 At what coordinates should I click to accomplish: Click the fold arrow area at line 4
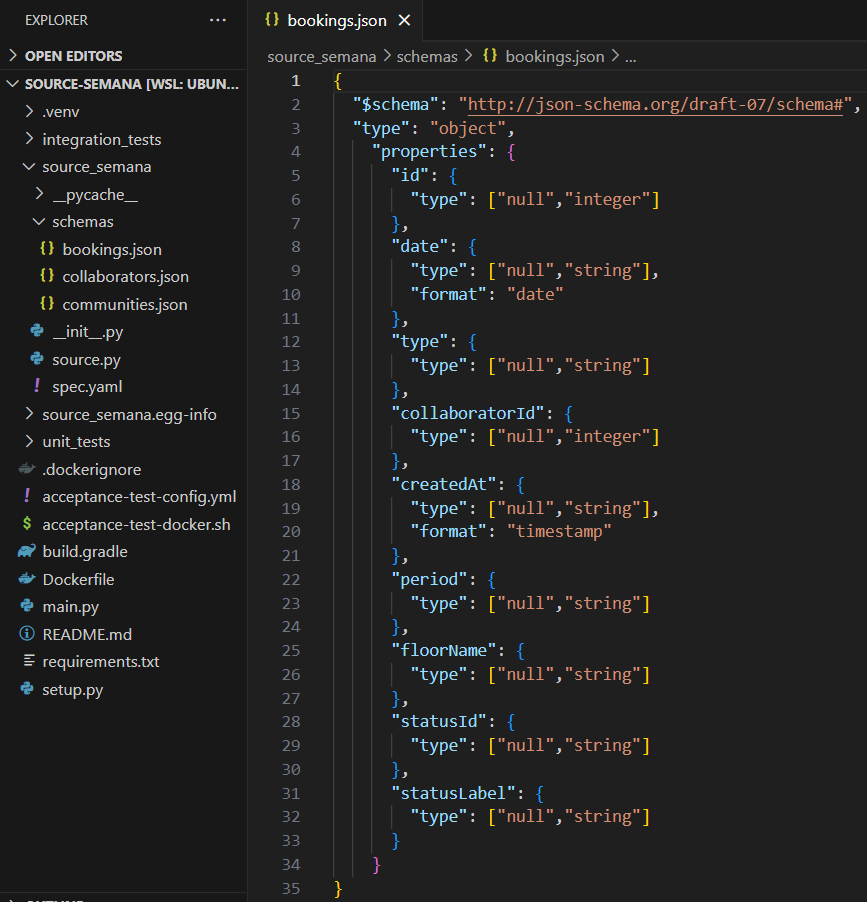[x=318, y=152]
